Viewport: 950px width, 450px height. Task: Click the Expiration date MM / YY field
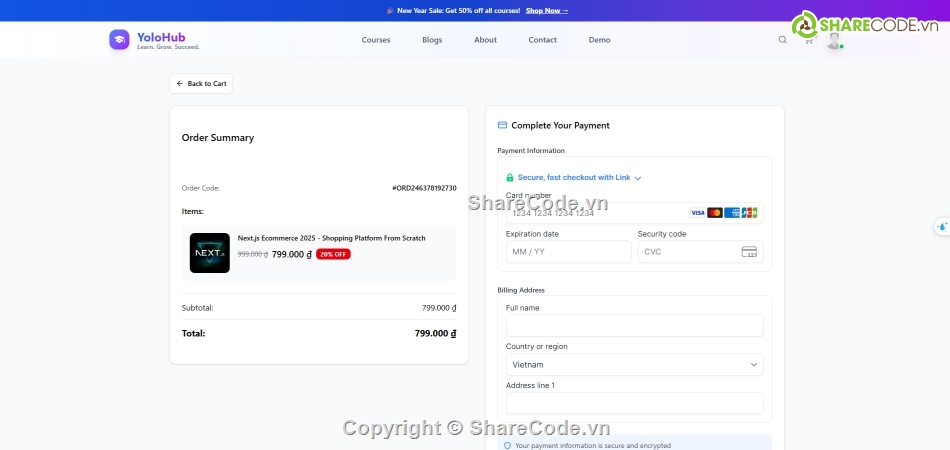click(568, 252)
